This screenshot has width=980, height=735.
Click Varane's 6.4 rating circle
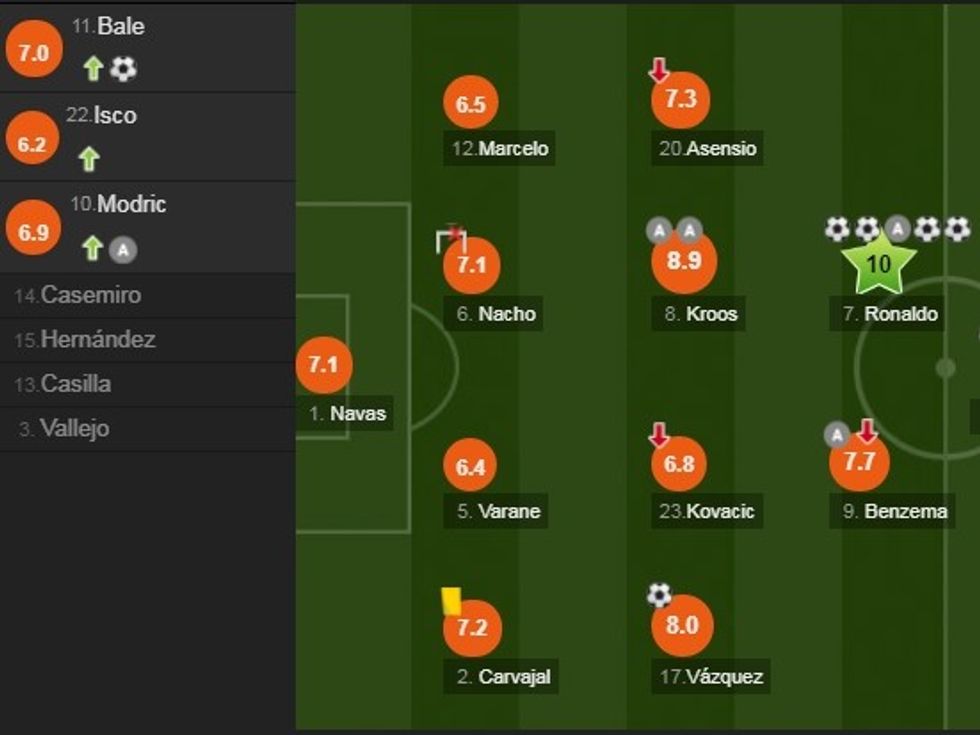[470, 467]
